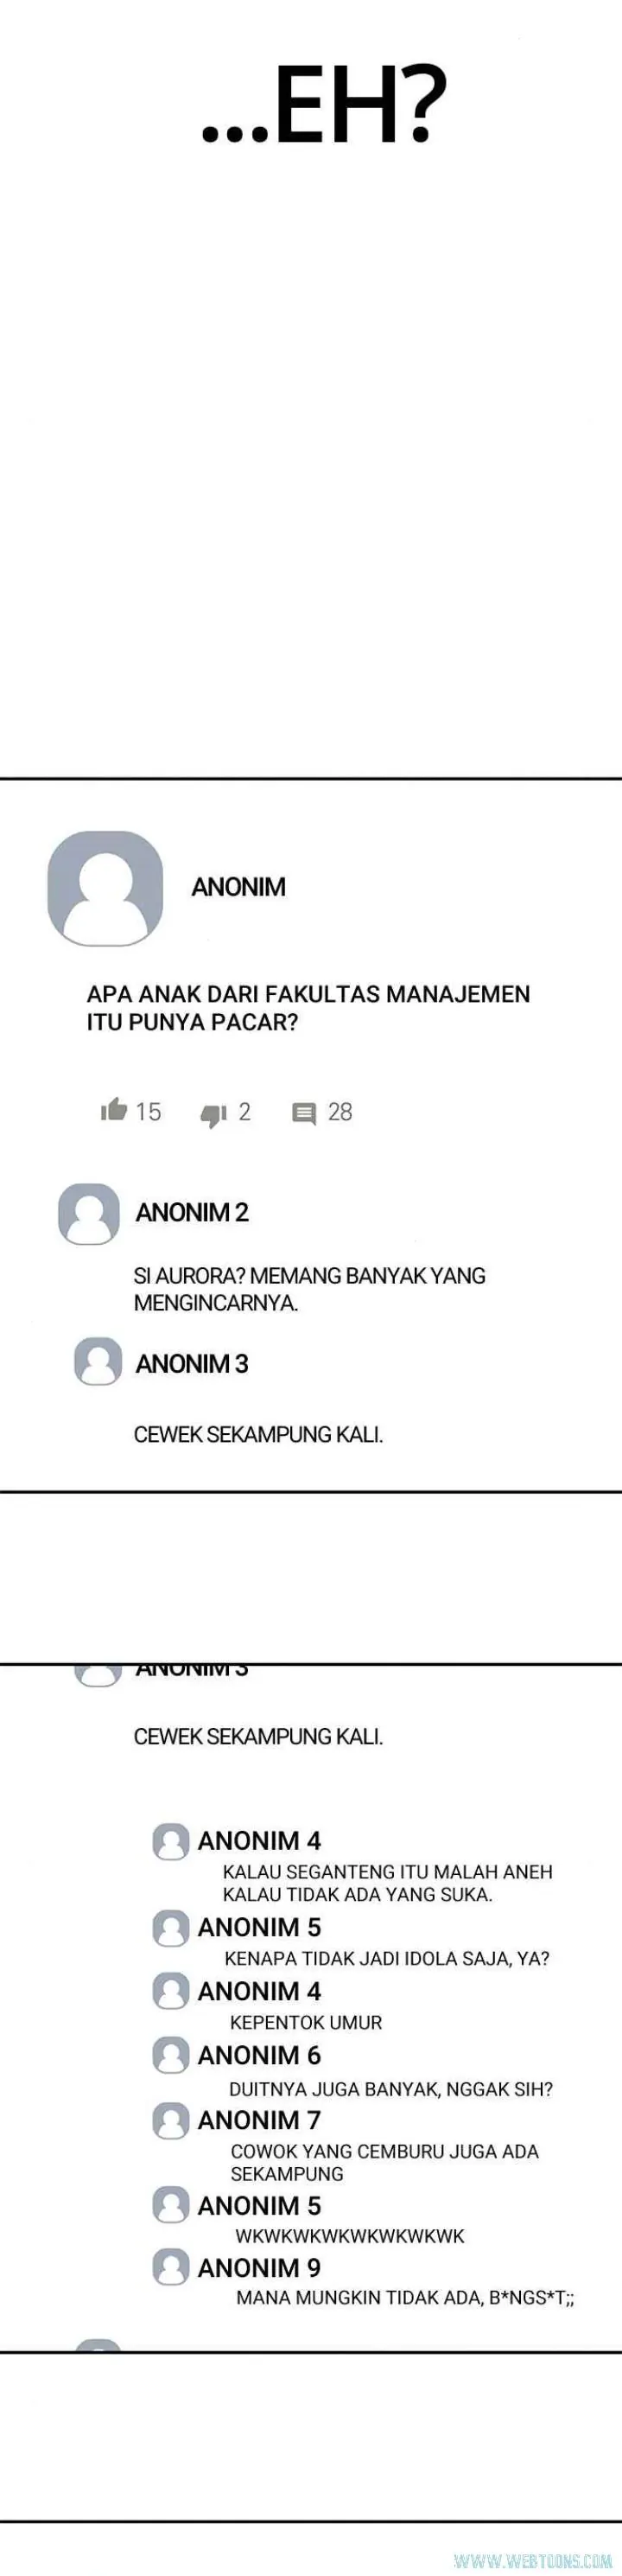The image size is (622, 2576).
Task: Click the thumbs-up like icon
Action: (x=114, y=1109)
